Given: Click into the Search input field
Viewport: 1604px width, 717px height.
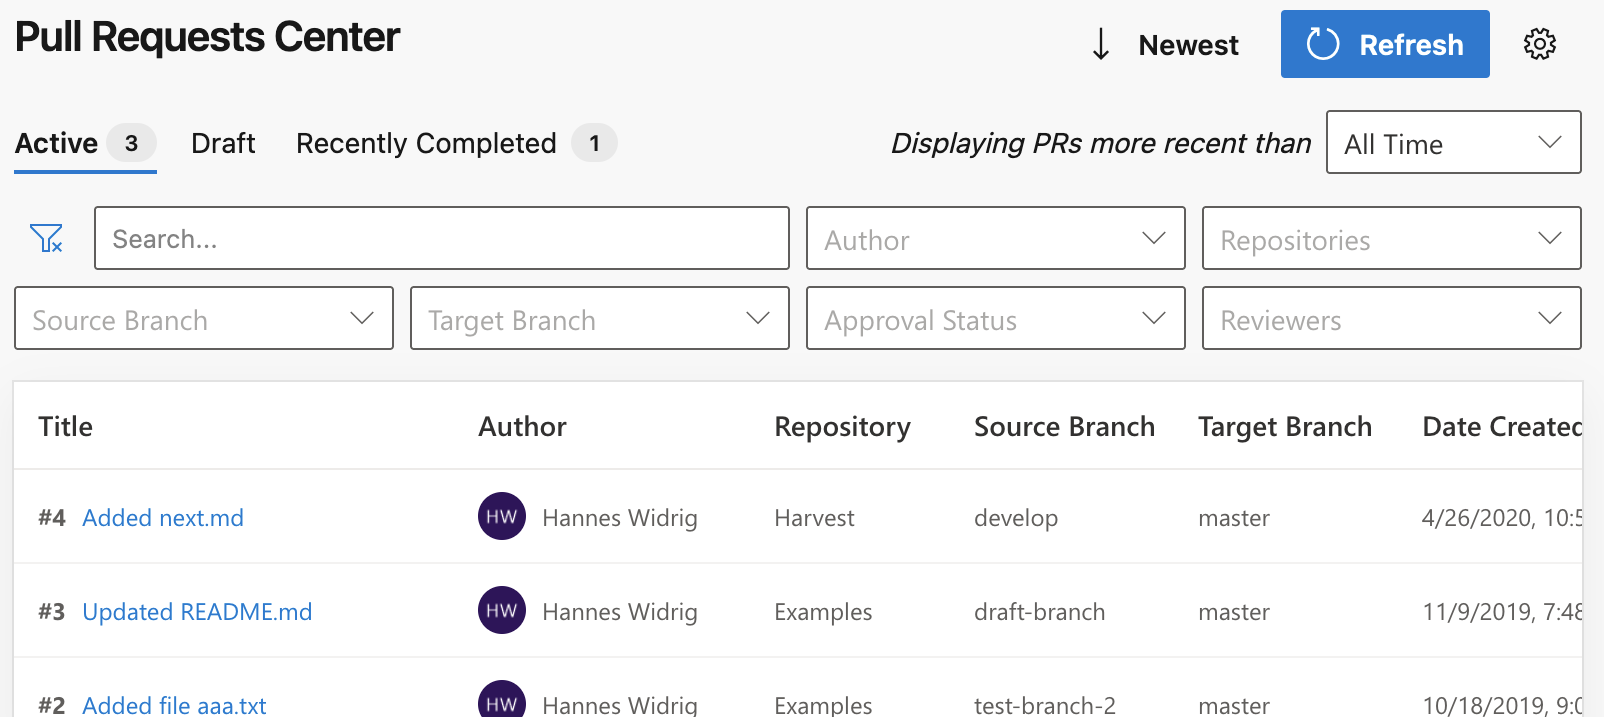Looking at the screenshot, I should [441, 238].
